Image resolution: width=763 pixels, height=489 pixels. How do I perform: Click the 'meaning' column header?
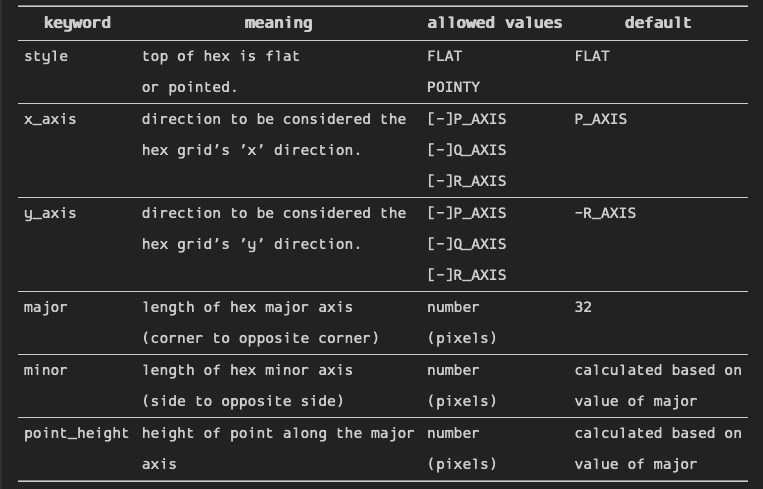(x=278, y=23)
